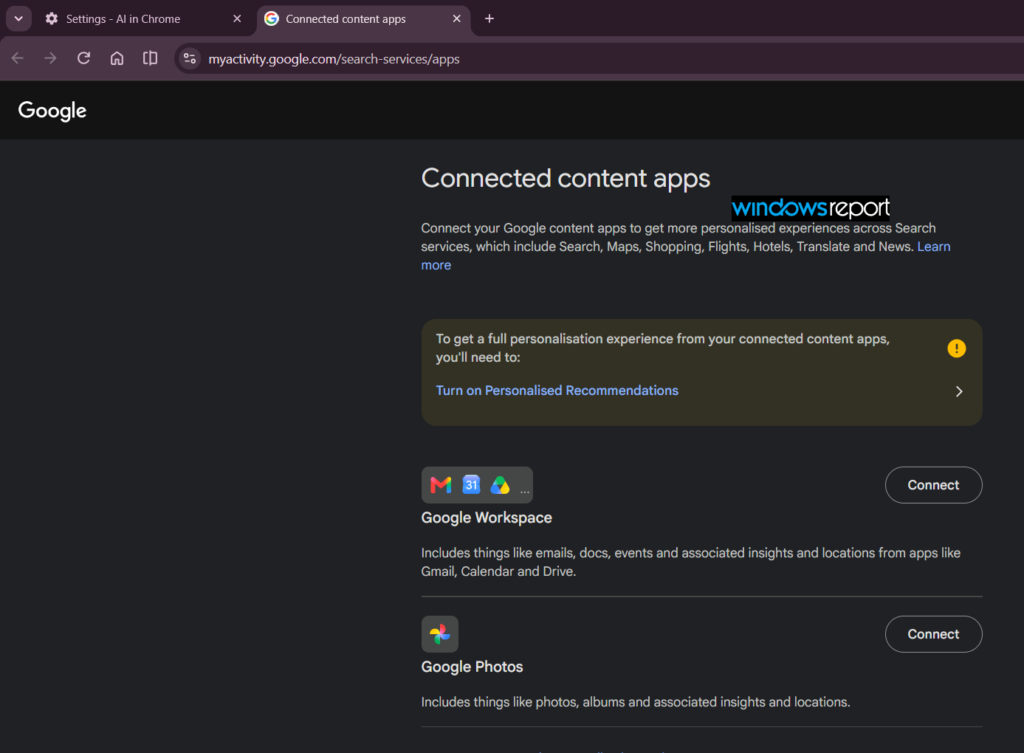Click the yellow warning exclamation icon

coord(956,349)
